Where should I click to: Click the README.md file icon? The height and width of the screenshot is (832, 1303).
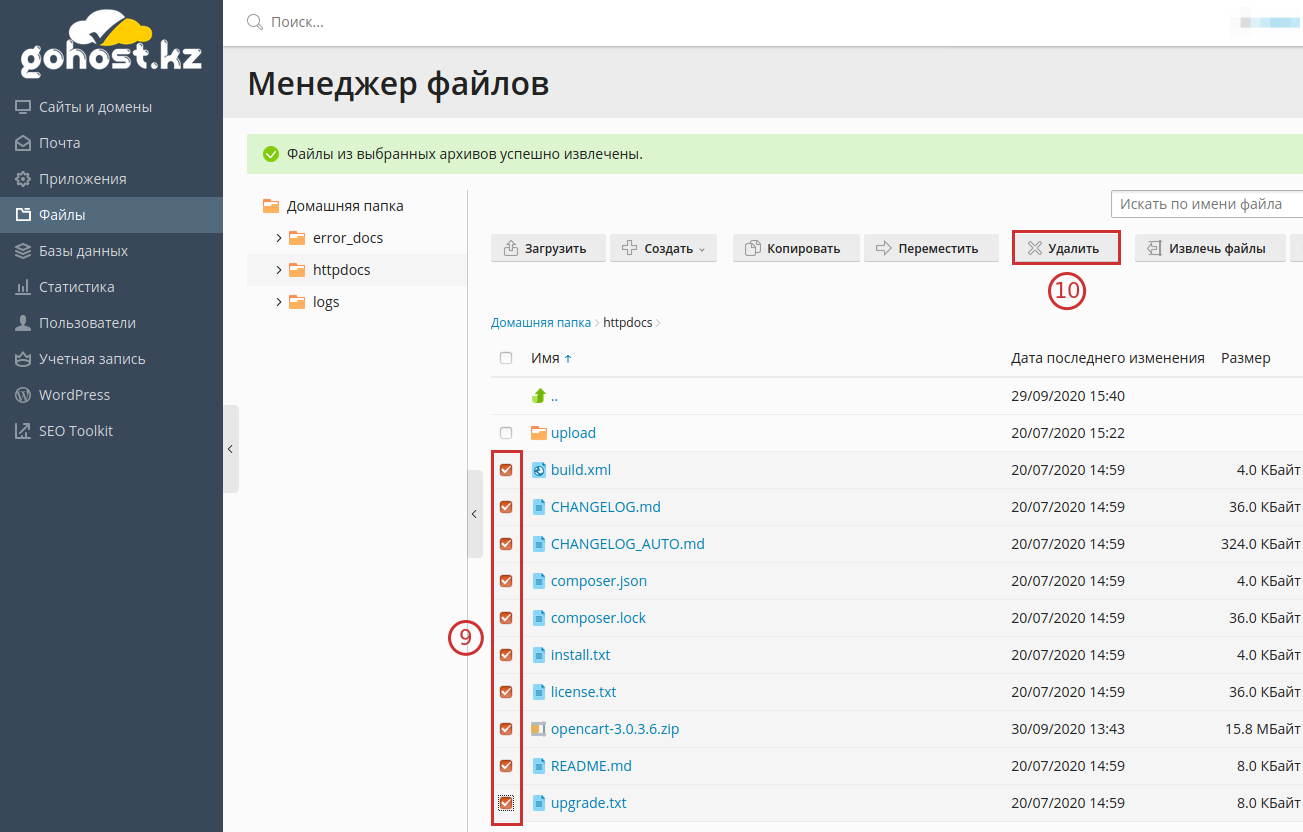click(539, 766)
